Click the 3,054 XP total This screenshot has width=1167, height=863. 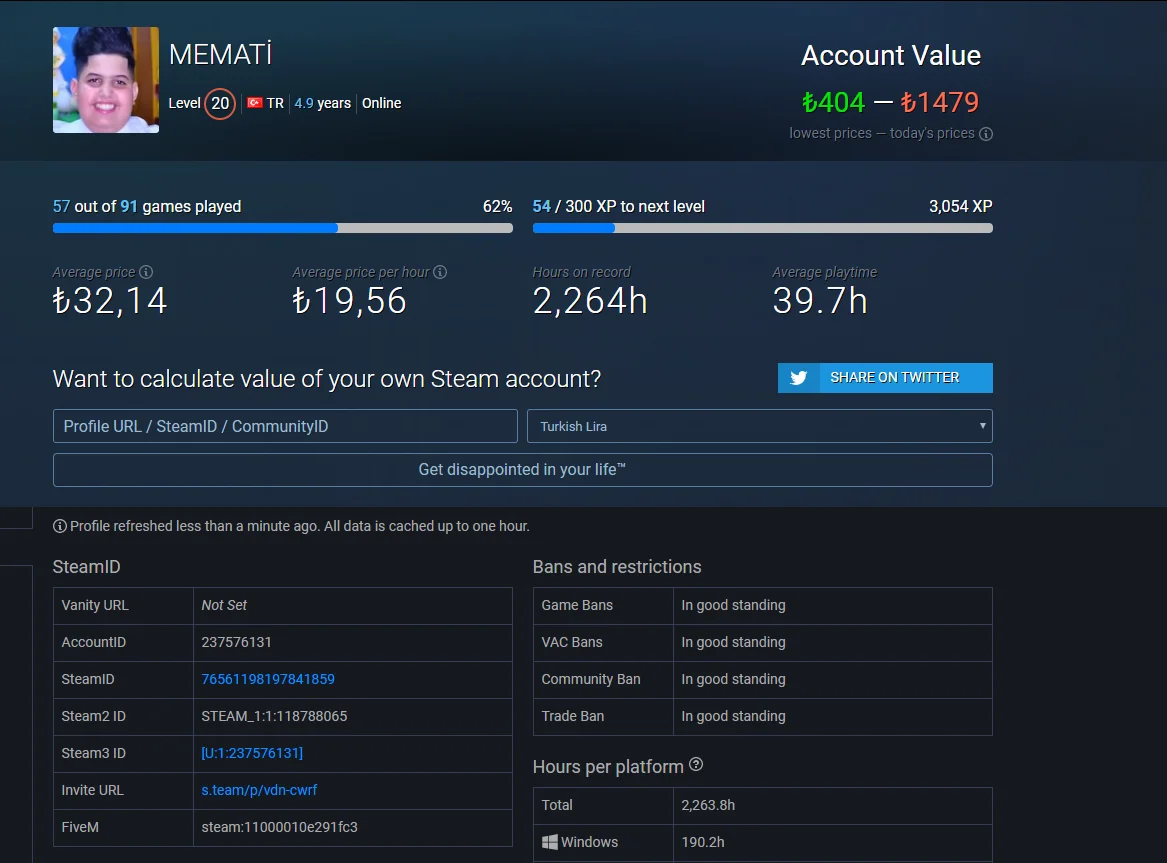pos(961,207)
